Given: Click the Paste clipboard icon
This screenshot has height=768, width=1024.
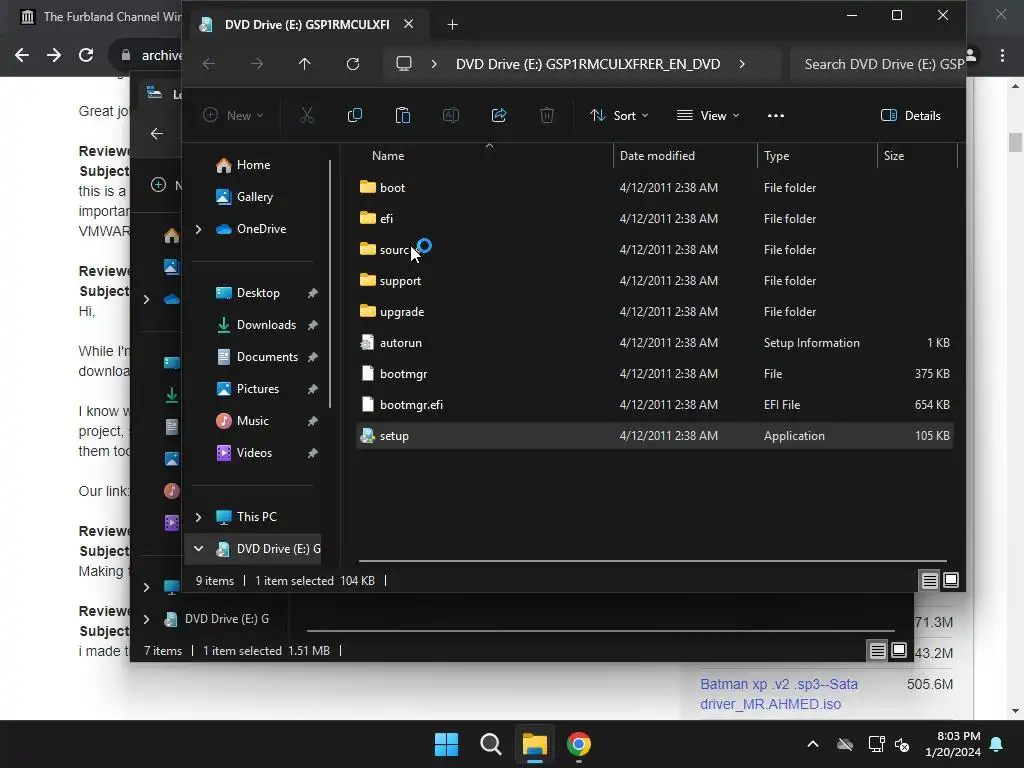Looking at the screenshot, I should pyautogui.click(x=402, y=116).
